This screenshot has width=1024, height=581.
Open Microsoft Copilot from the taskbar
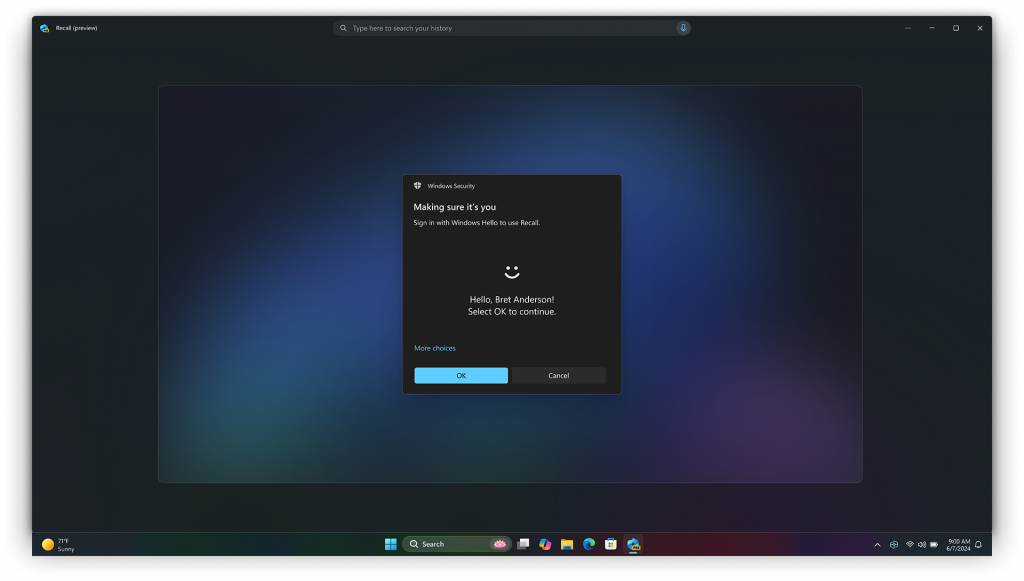click(544, 544)
